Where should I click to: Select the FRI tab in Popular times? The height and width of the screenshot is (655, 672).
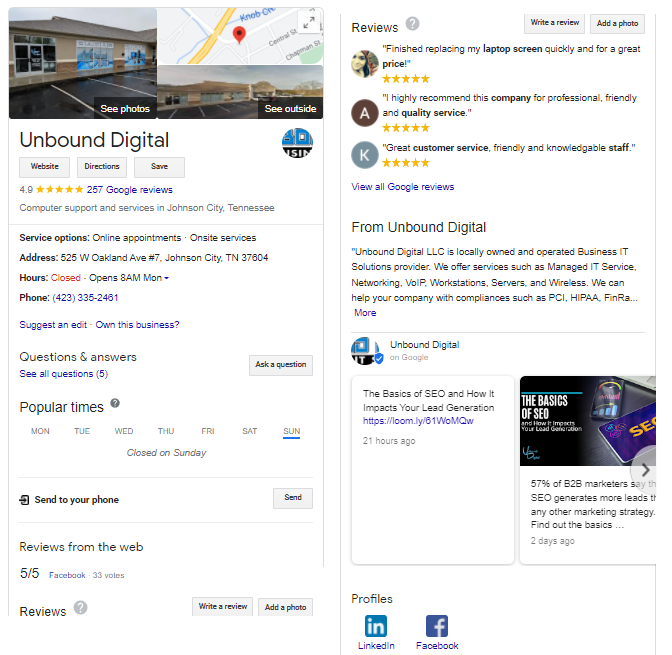click(208, 431)
